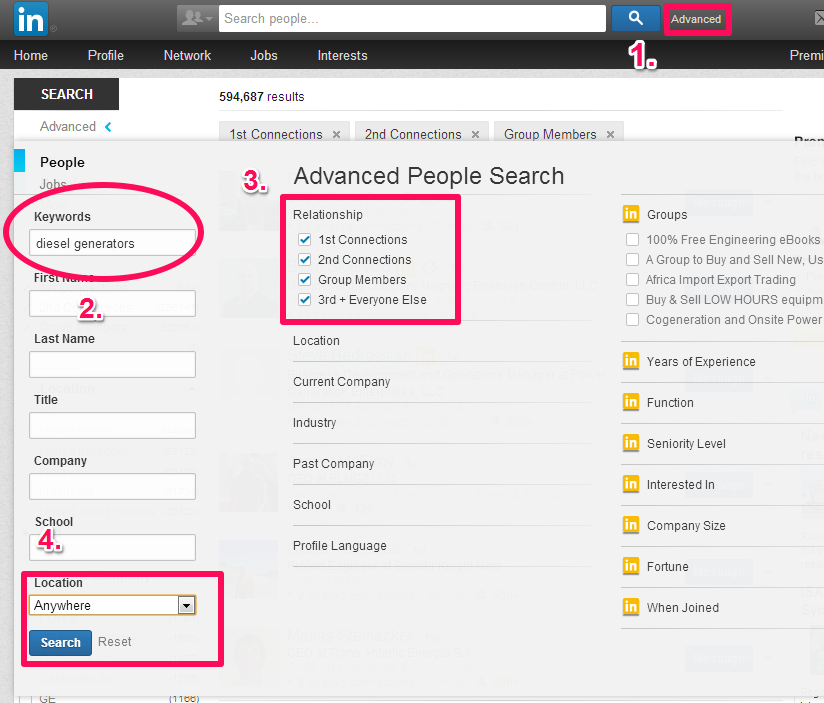Open the people search type selector icon

[x=196, y=19]
